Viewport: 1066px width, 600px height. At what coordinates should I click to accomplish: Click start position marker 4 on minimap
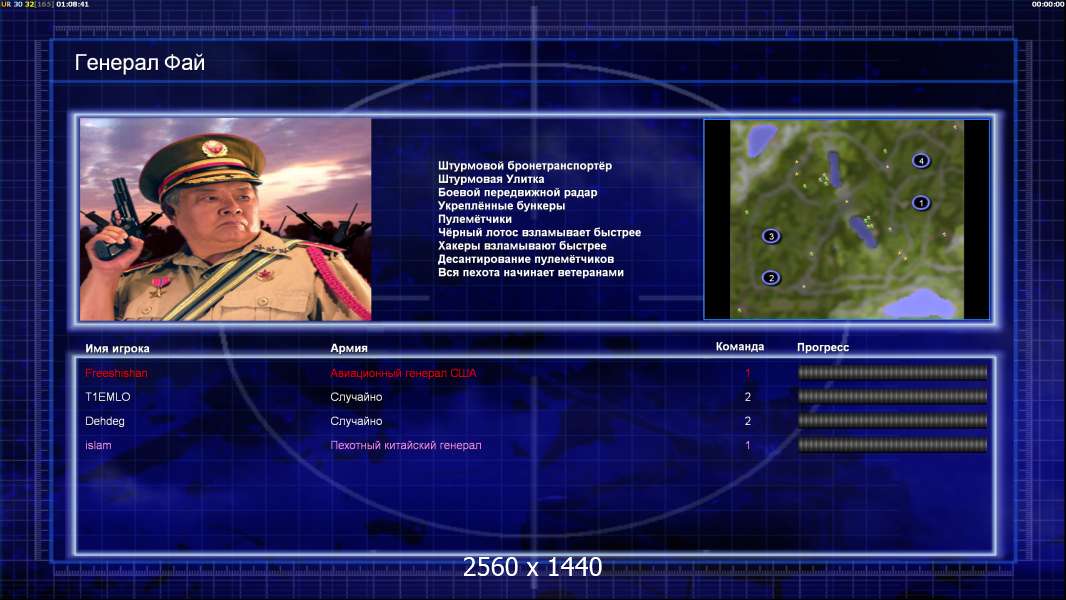click(921, 161)
